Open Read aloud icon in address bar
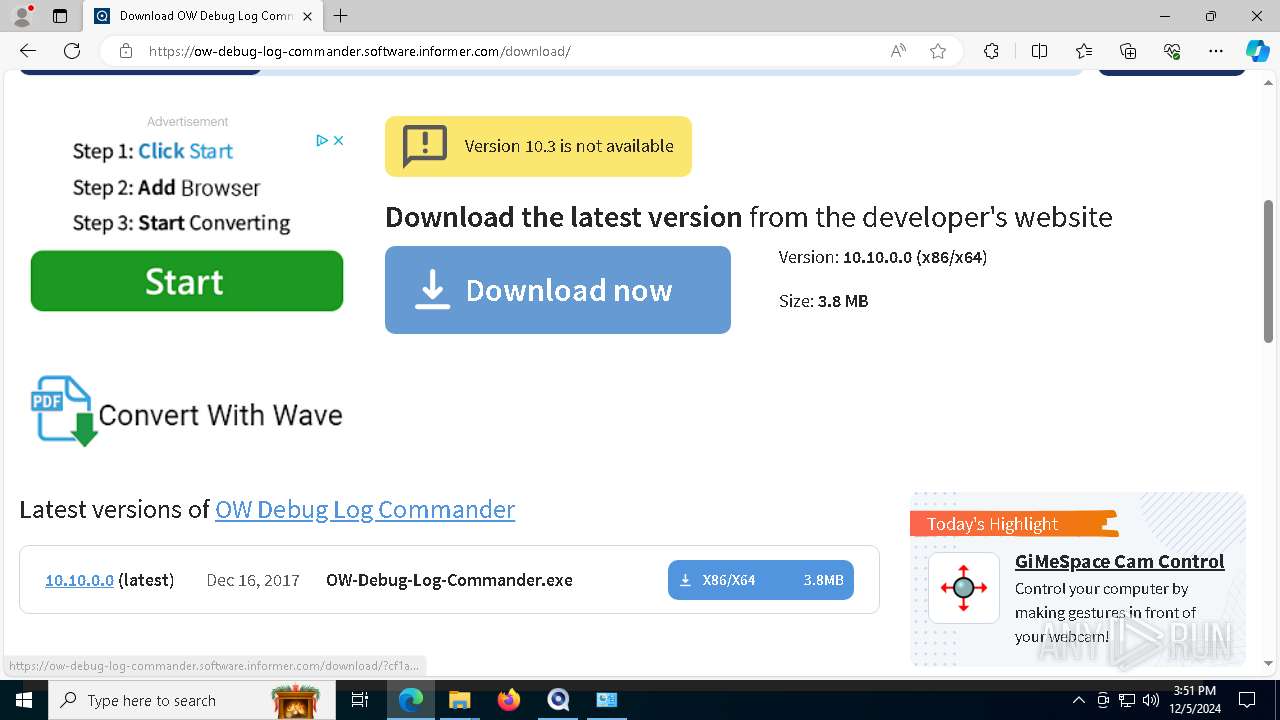This screenshot has width=1280, height=720. tap(898, 51)
